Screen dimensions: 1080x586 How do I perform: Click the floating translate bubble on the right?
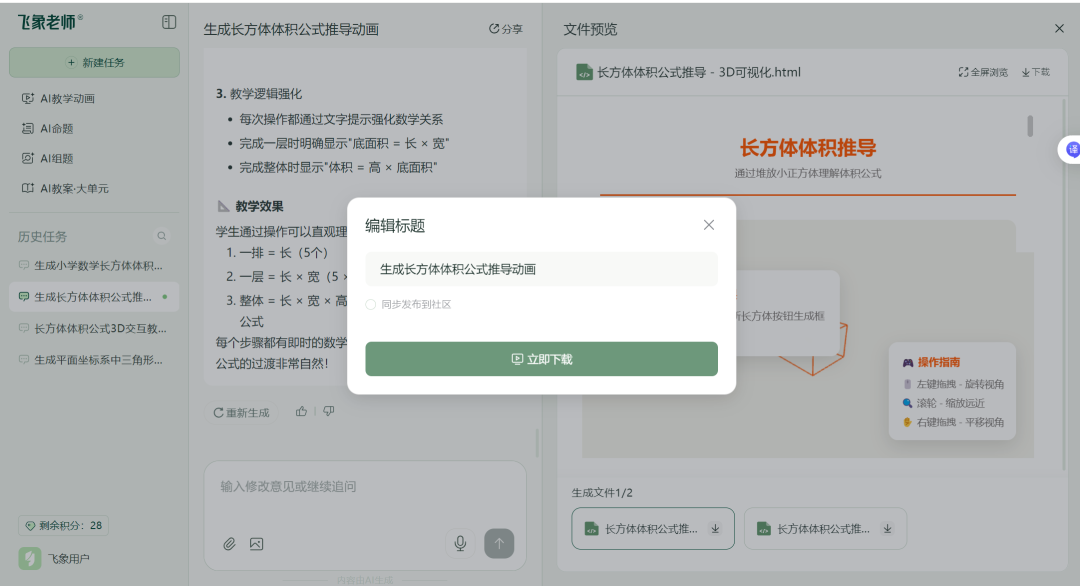(x=1073, y=149)
